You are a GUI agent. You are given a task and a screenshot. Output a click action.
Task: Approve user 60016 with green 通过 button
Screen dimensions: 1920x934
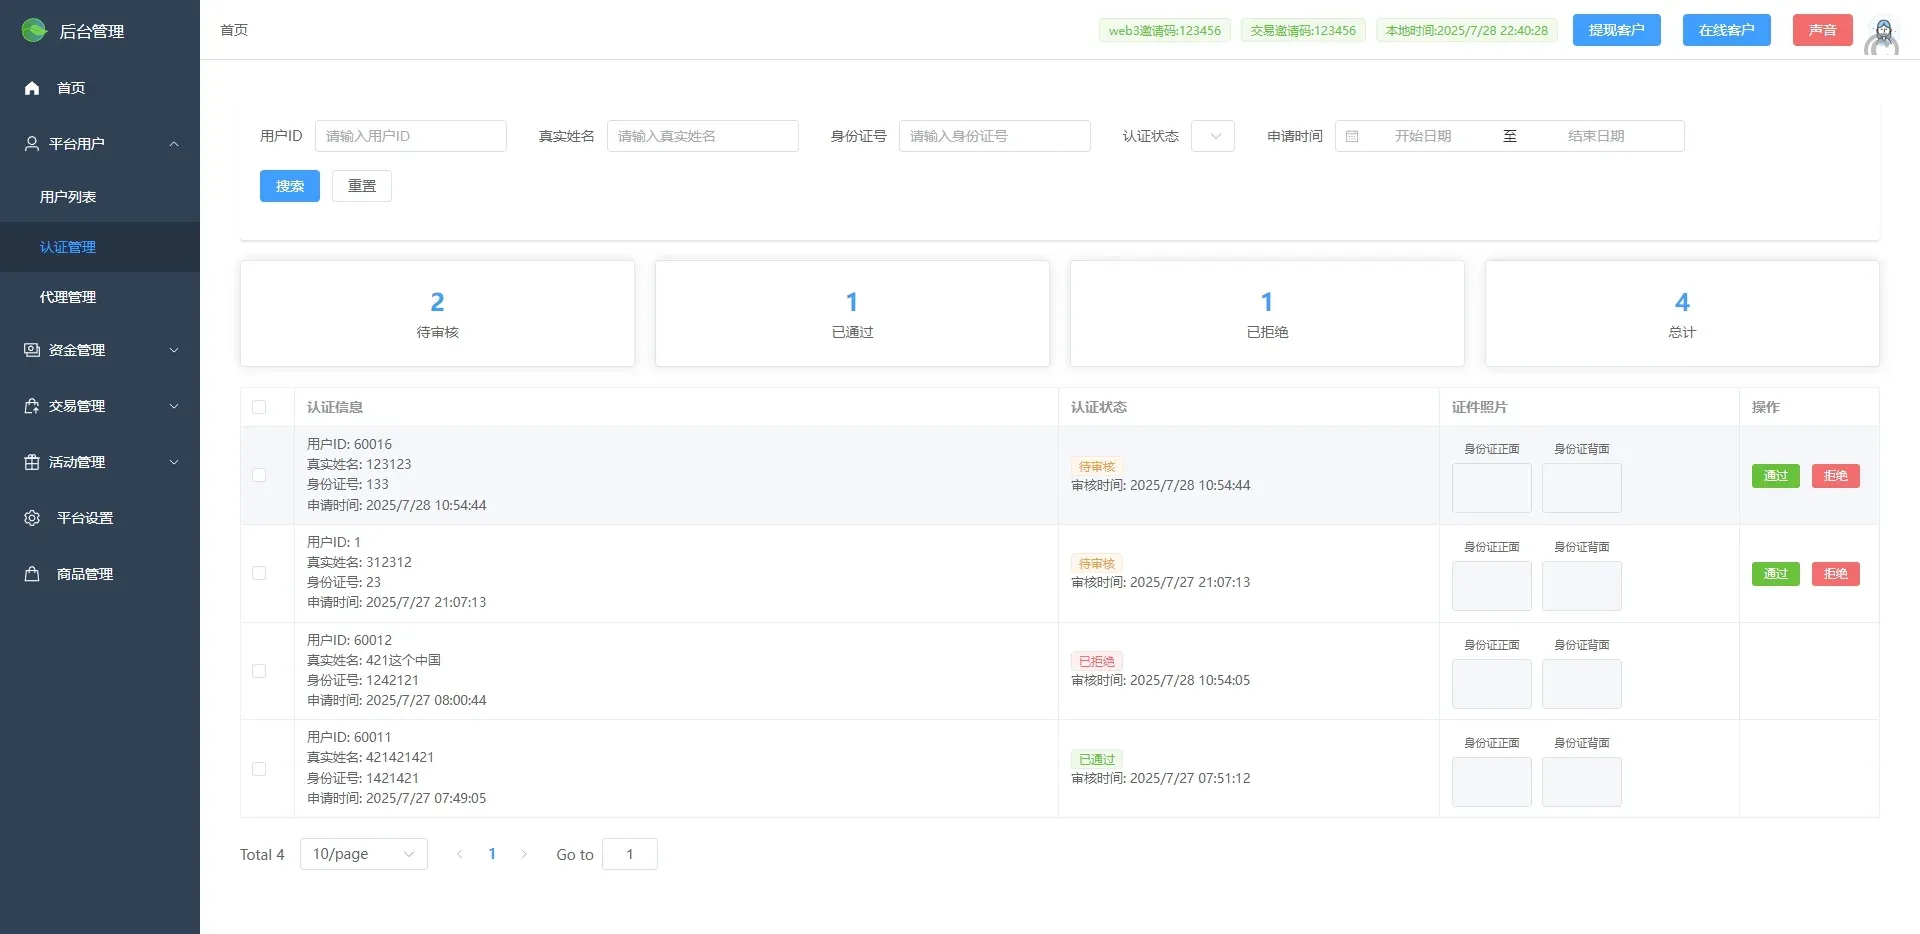pyautogui.click(x=1775, y=476)
